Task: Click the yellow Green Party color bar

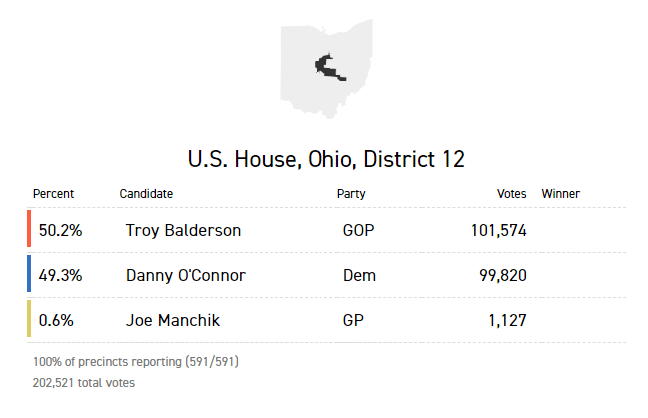Action: pyautogui.click(x=30, y=320)
